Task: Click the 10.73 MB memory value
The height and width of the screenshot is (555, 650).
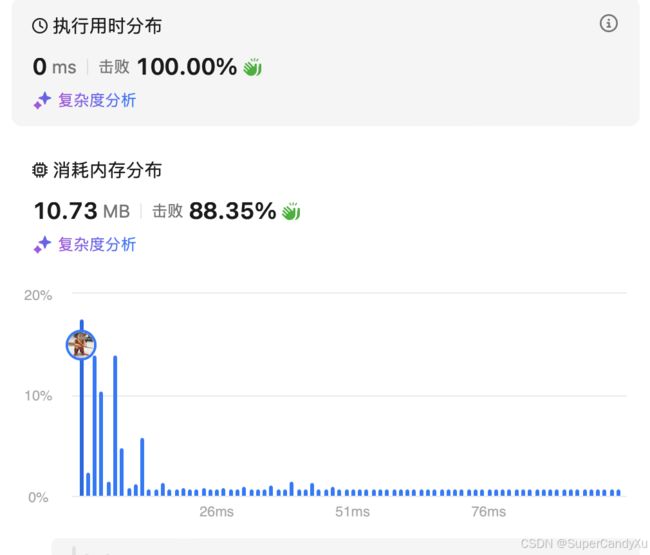Action: coord(82,211)
